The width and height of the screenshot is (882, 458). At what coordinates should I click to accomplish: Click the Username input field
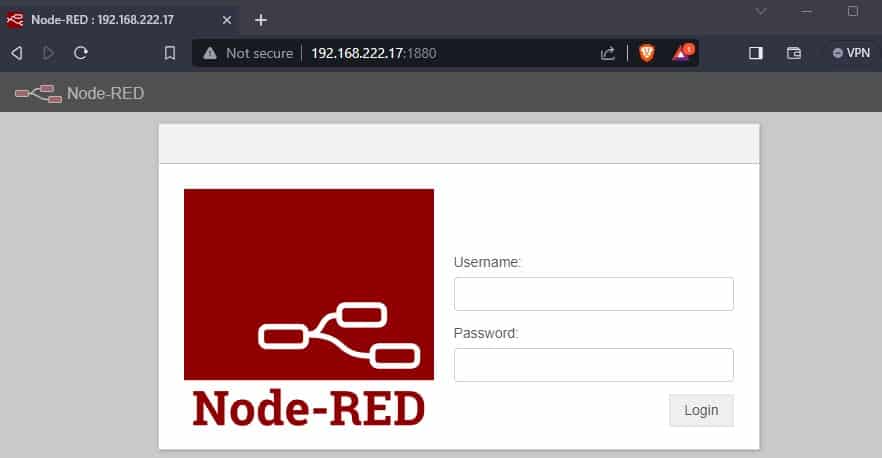(593, 294)
